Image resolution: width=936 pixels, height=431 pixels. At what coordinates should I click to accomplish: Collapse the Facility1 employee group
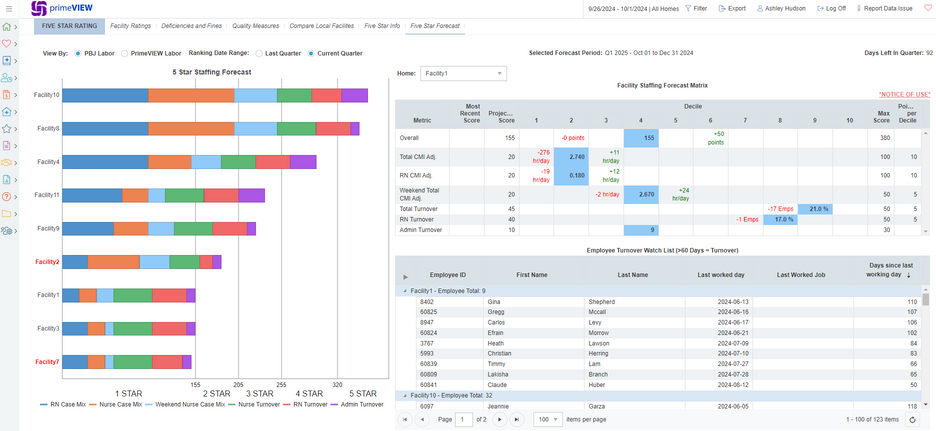405,291
